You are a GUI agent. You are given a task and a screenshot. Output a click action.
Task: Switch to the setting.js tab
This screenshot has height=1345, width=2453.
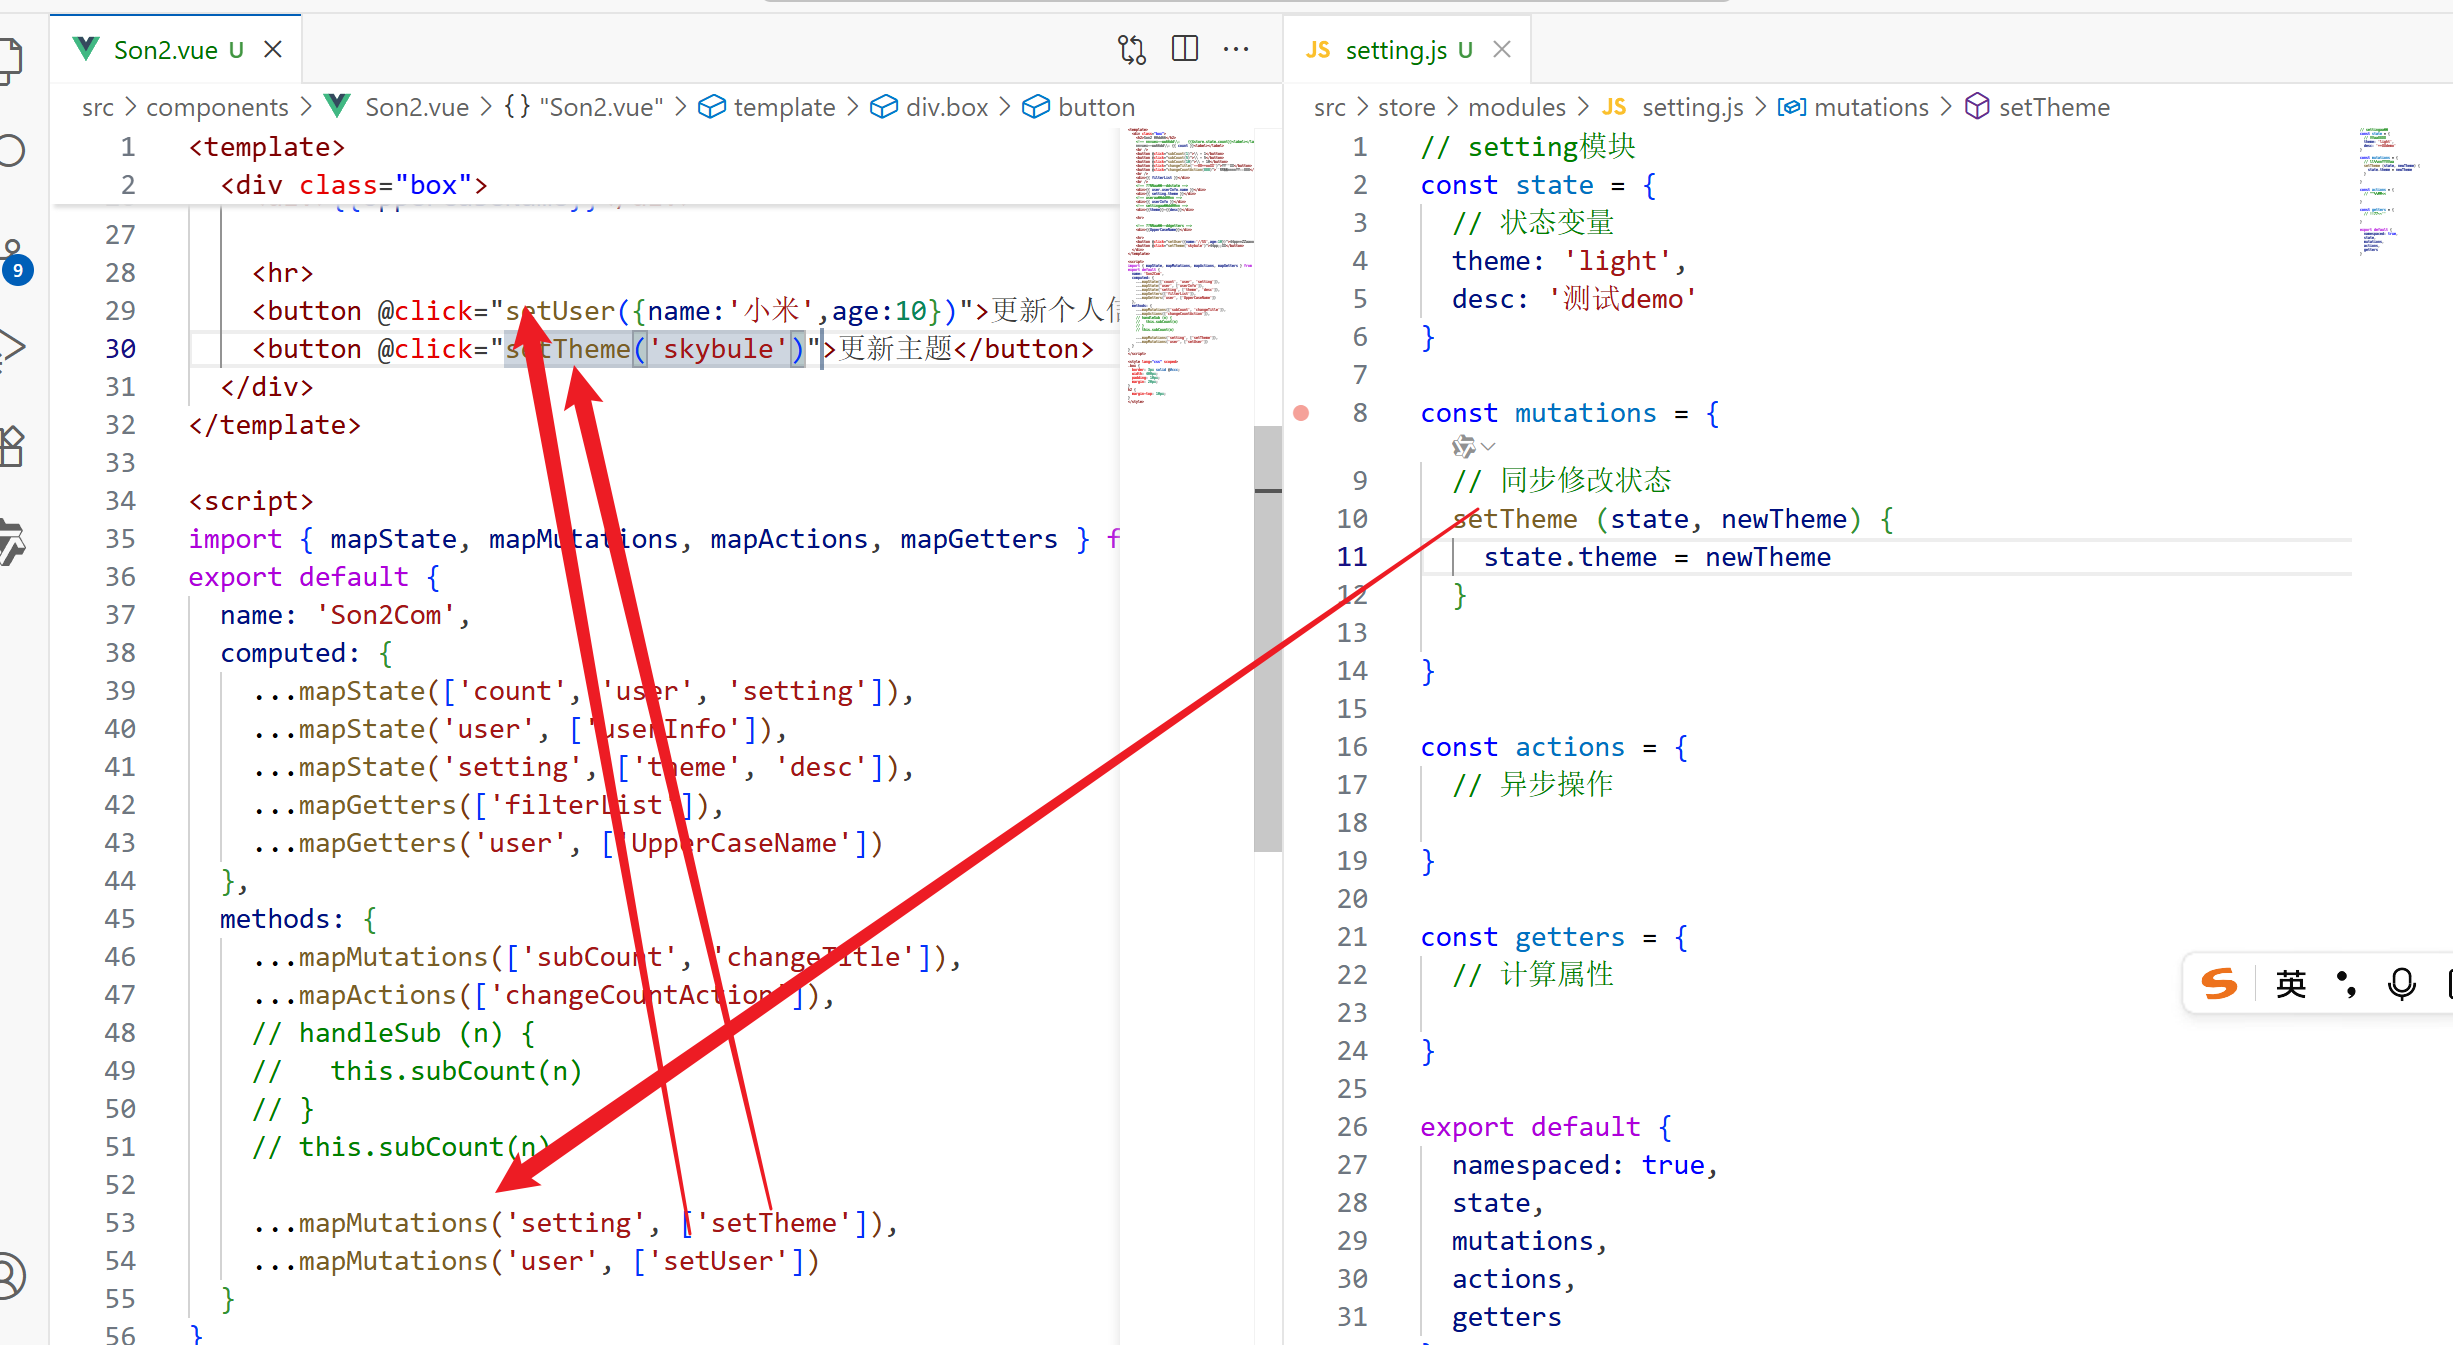pyautogui.click(x=1395, y=50)
